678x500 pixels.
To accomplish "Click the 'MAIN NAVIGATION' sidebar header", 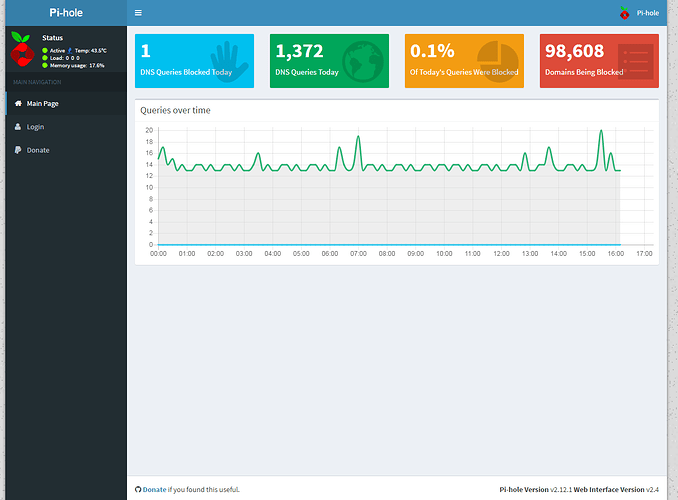I will [x=37, y=82].
